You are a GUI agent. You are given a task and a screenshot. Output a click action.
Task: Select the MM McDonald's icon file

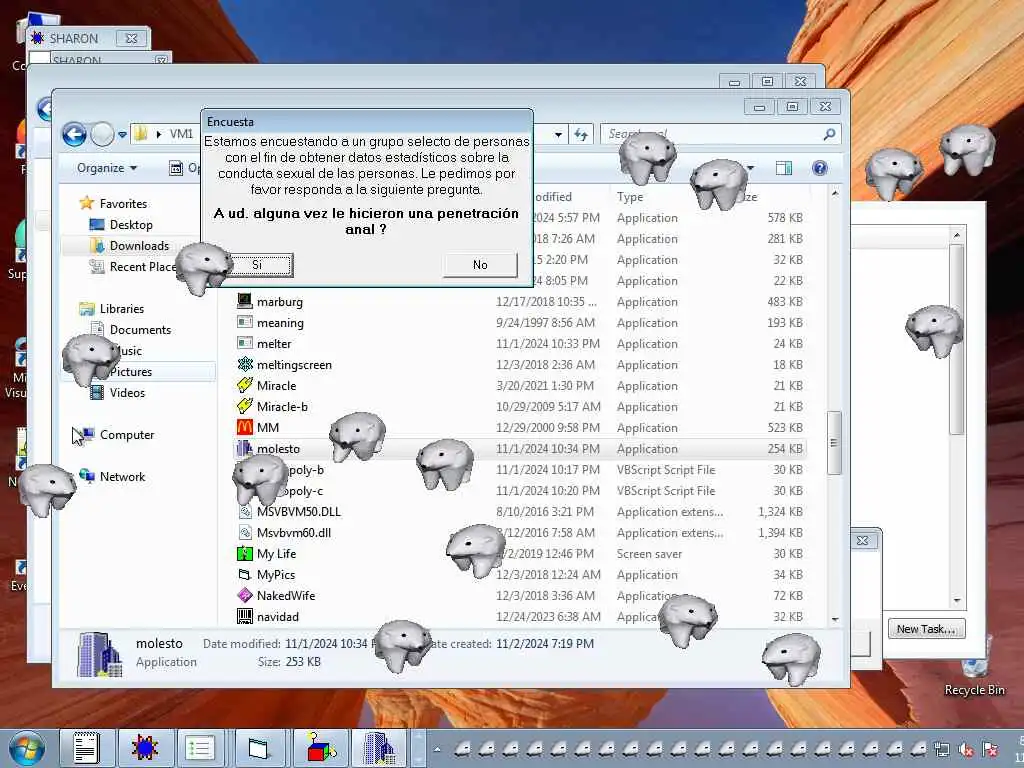[245, 427]
